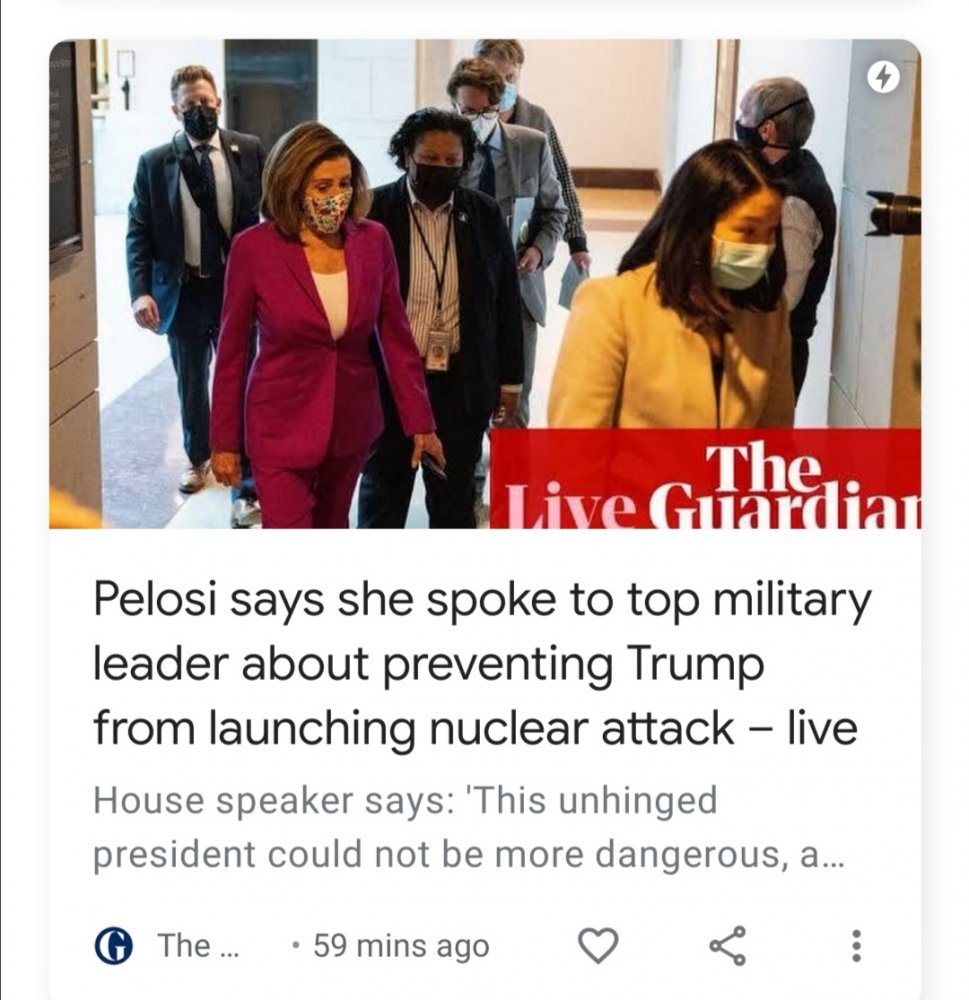Share the Pelosi article via share icon

pyautogui.click(x=727, y=945)
